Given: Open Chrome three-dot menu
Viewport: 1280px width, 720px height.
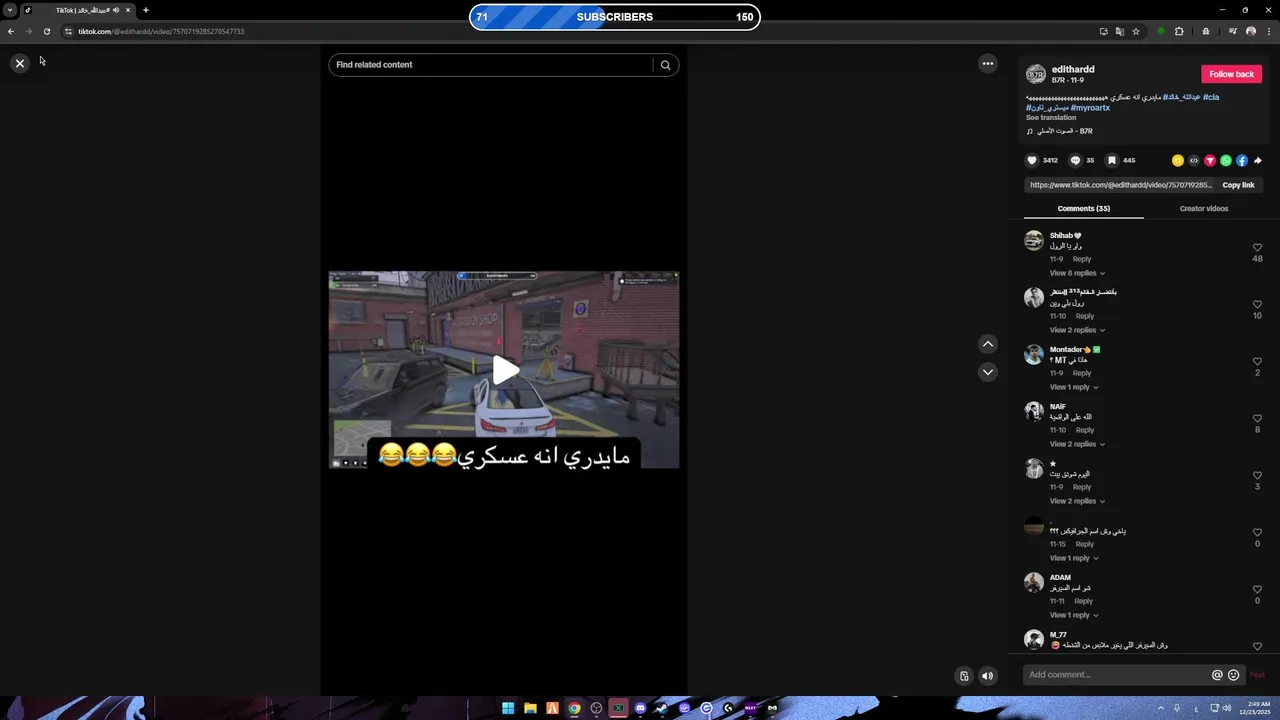Looking at the screenshot, I should 1268,31.
